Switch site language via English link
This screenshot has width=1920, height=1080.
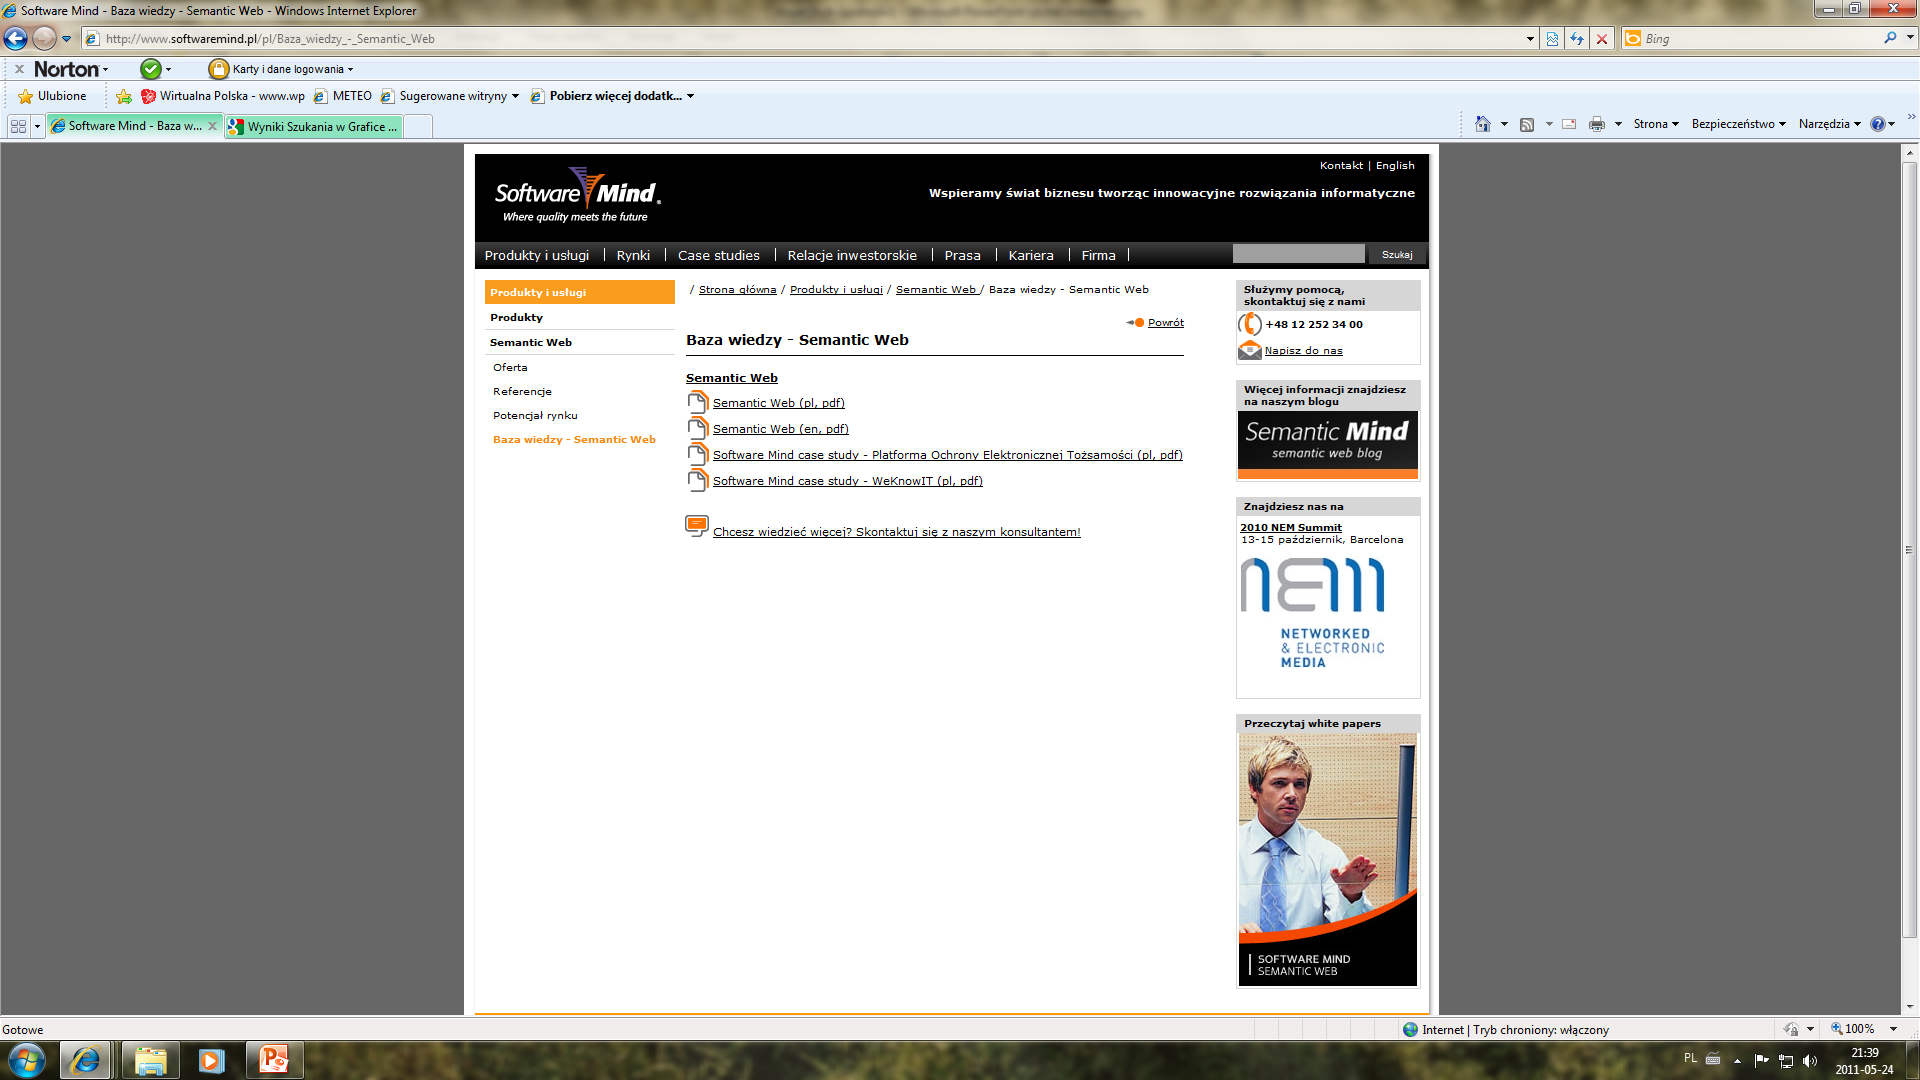[x=1395, y=166]
